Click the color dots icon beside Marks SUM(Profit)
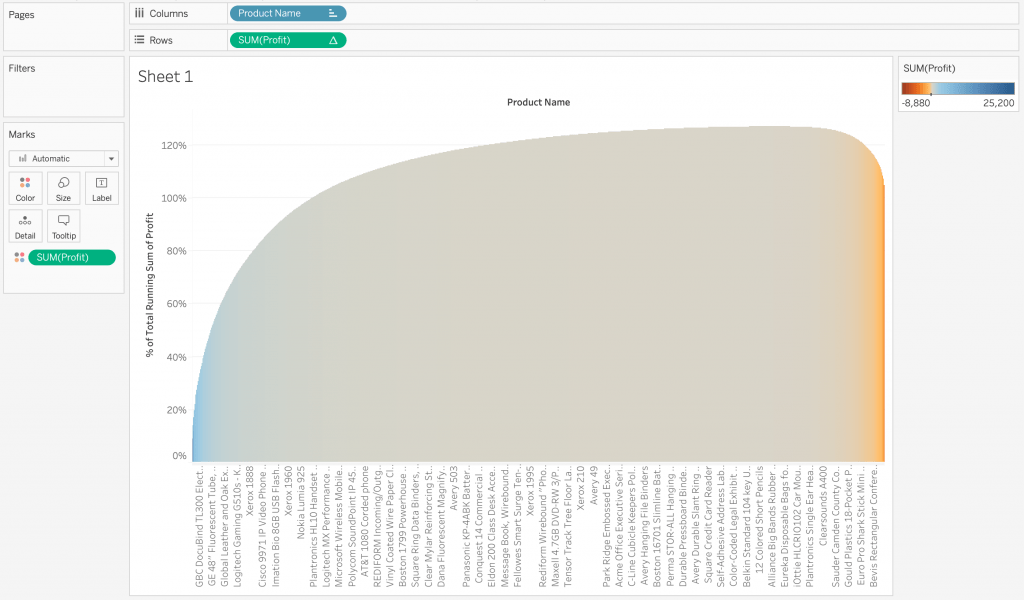1024x600 pixels. click(19, 258)
